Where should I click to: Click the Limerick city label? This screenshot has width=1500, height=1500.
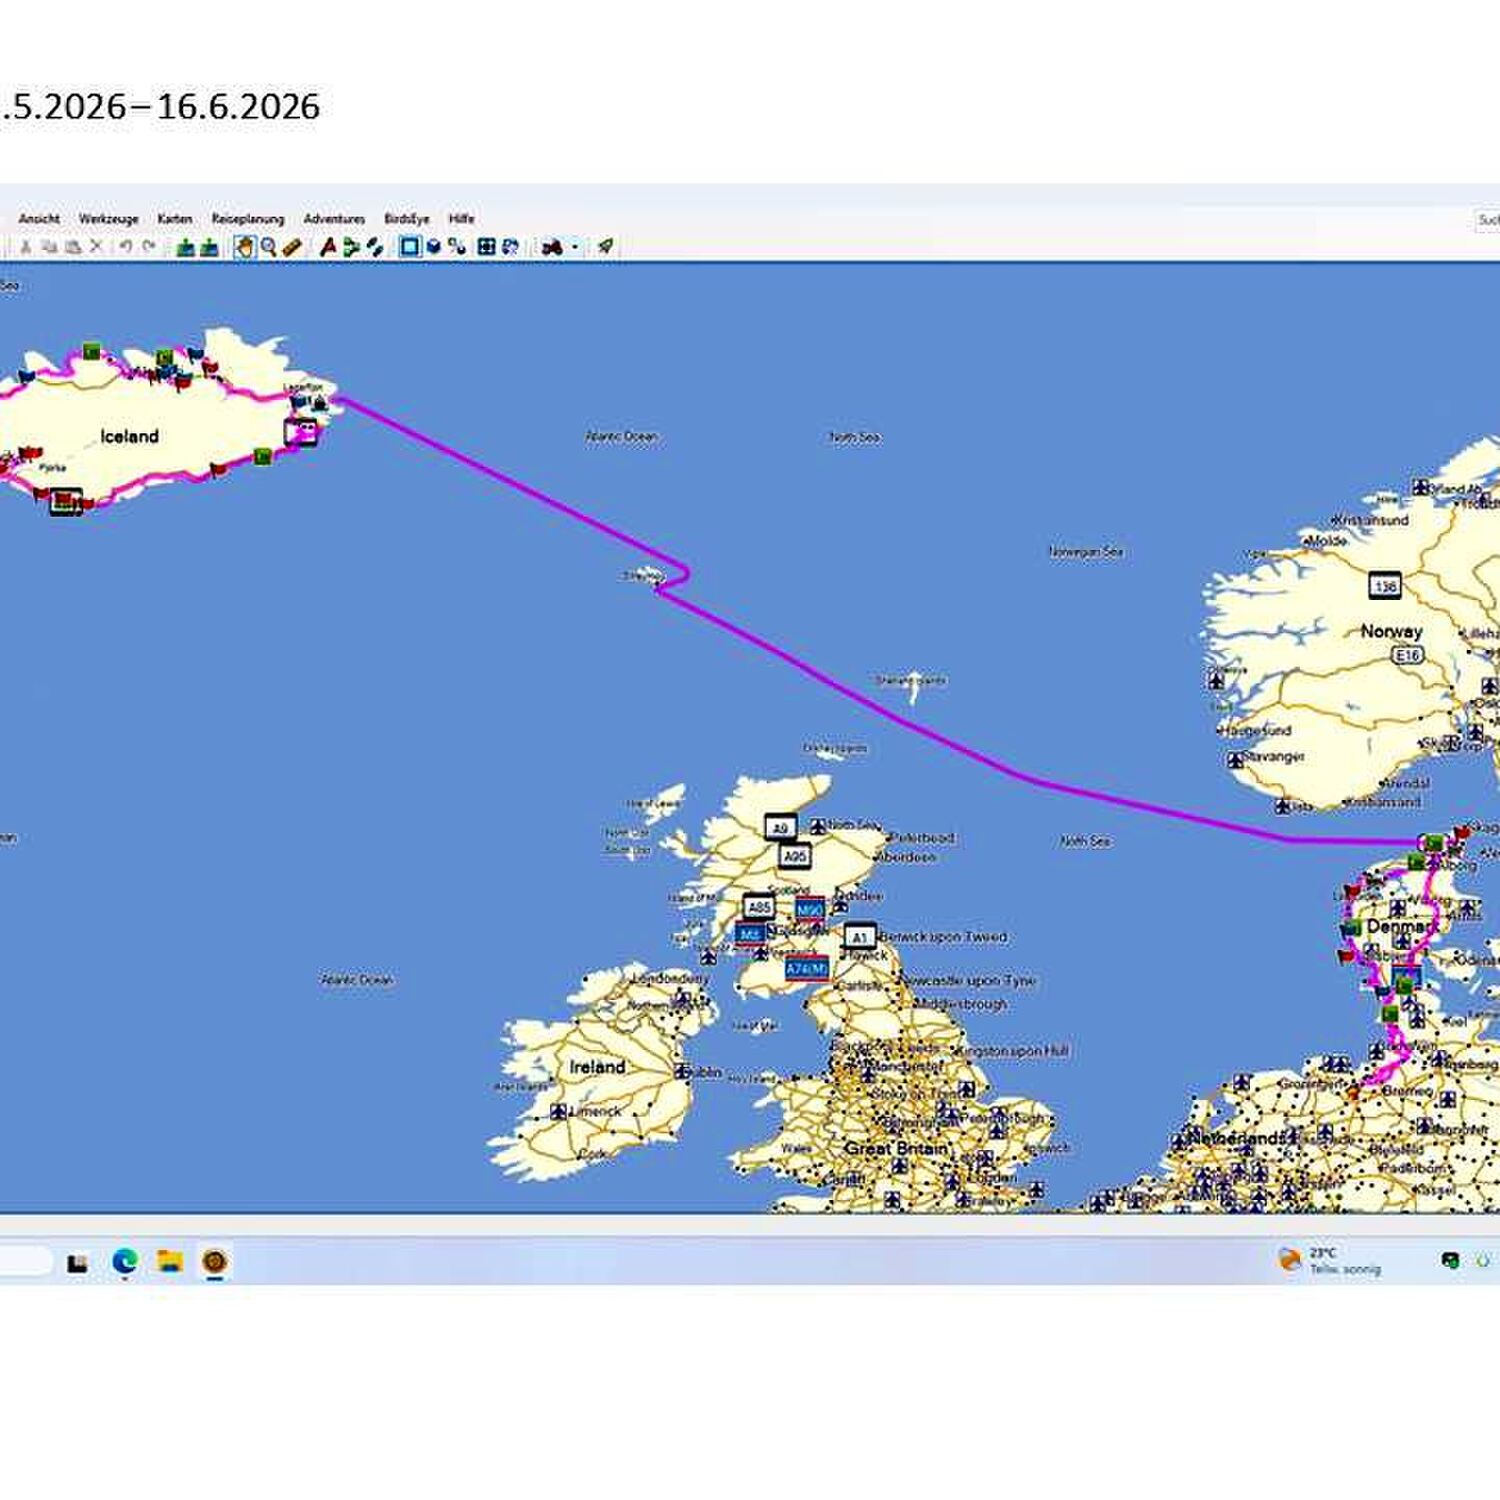click(x=594, y=1111)
